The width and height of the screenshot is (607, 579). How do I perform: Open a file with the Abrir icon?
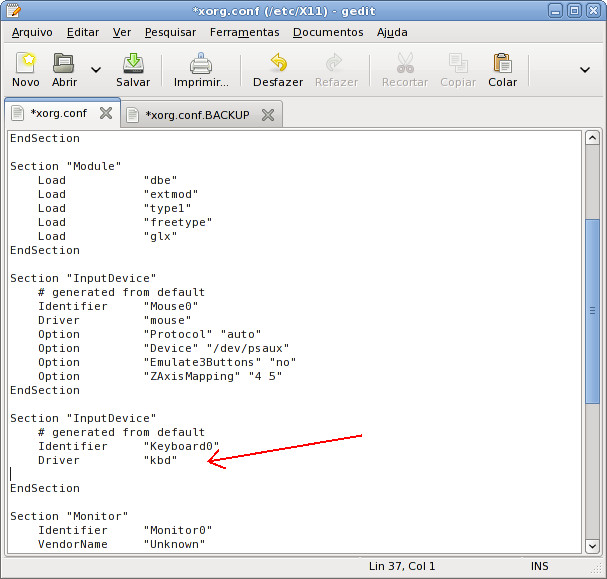click(x=64, y=63)
